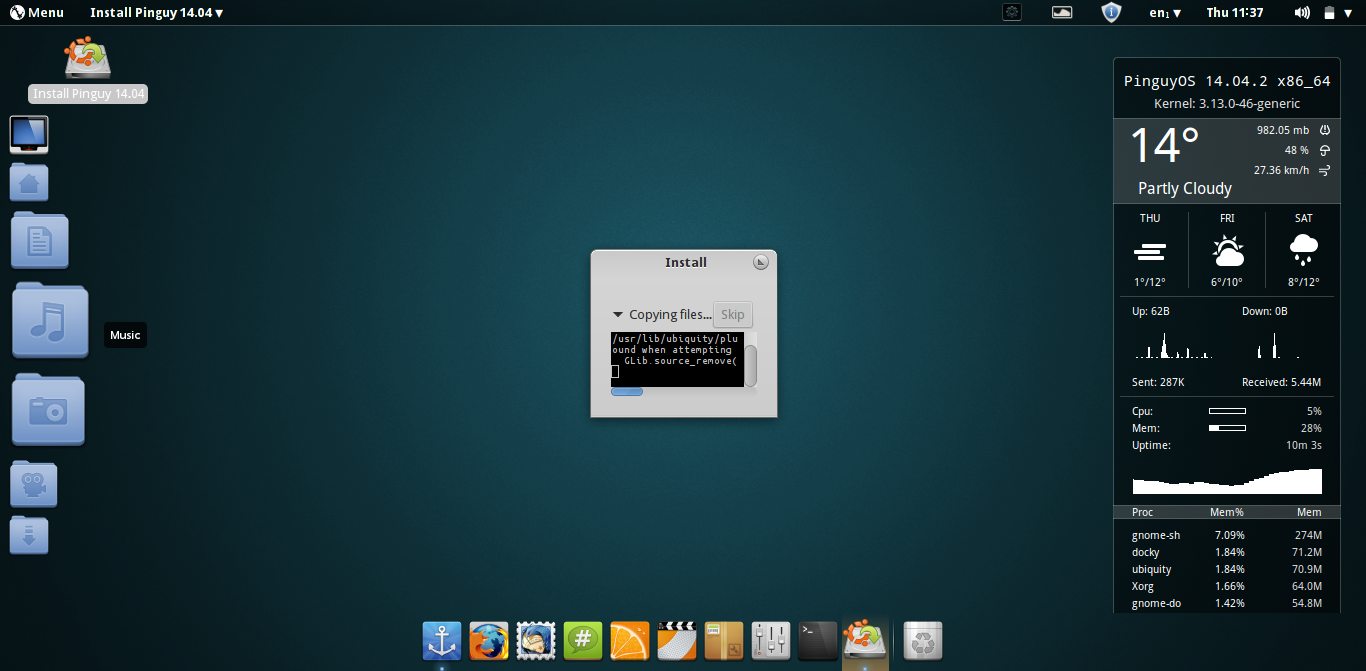The image size is (1366, 671).
Task: Click the 'Copying files...' label
Action: click(x=670, y=314)
